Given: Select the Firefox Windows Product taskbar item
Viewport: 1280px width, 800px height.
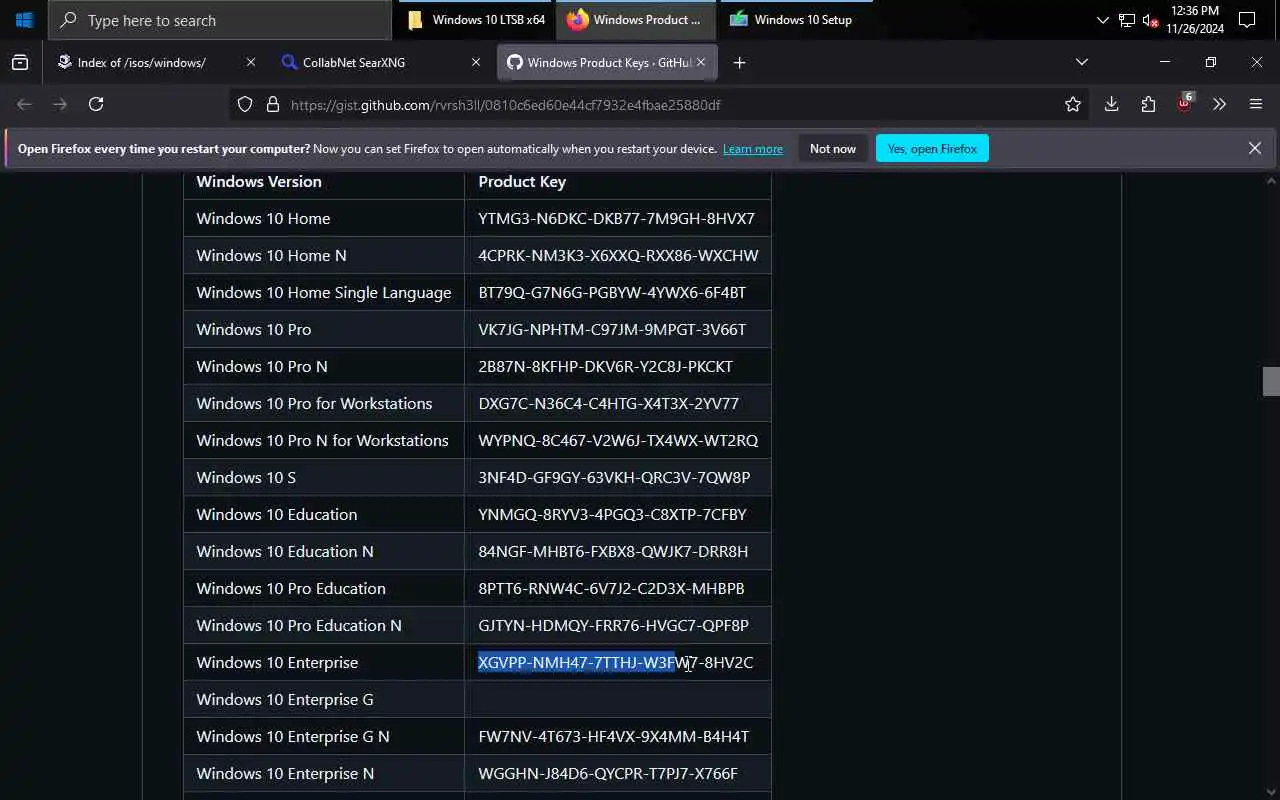Looking at the screenshot, I should coord(636,19).
